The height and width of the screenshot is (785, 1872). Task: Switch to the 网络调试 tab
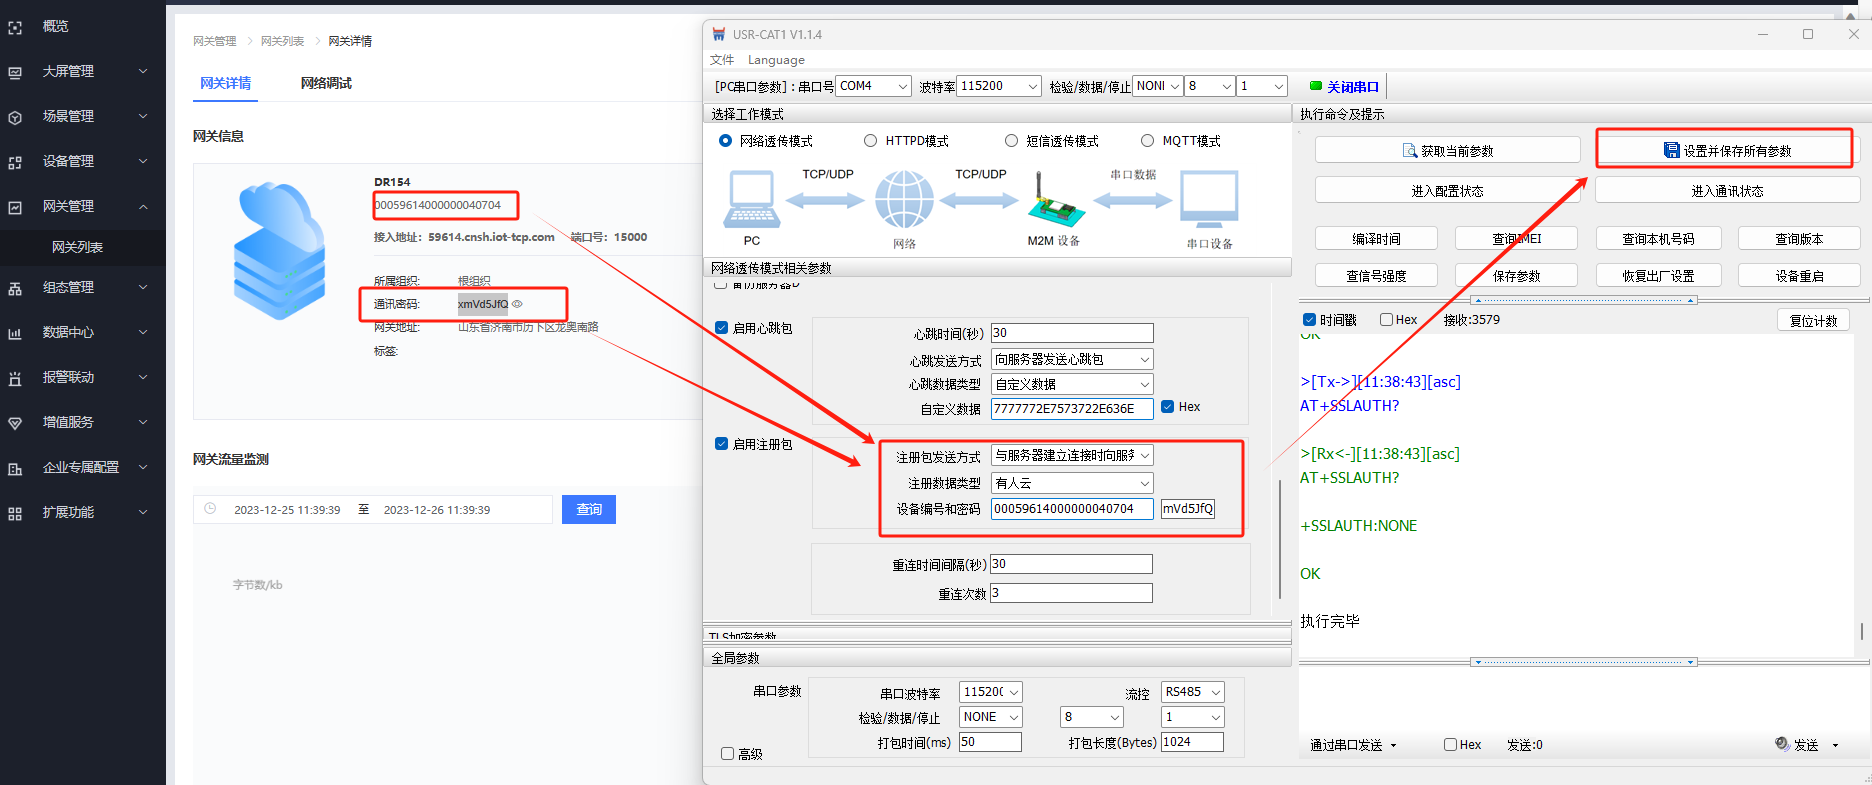326,83
